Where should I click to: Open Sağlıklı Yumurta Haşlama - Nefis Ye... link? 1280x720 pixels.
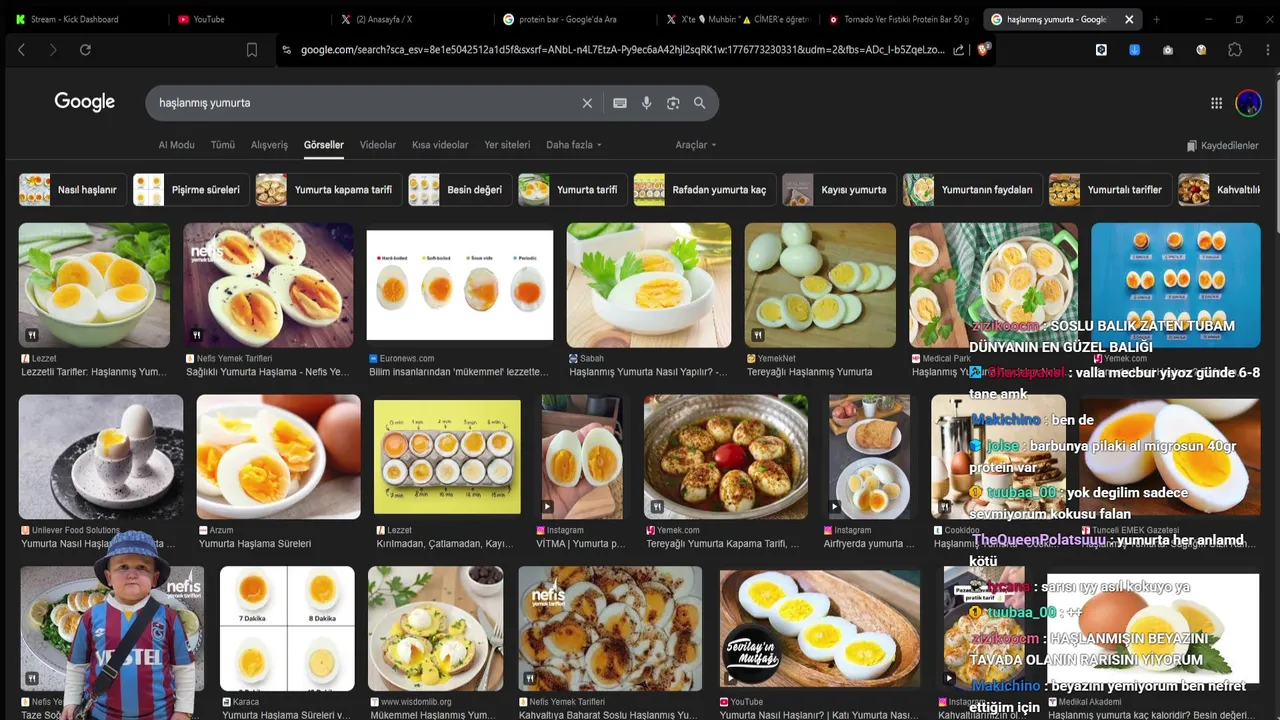[268, 372]
